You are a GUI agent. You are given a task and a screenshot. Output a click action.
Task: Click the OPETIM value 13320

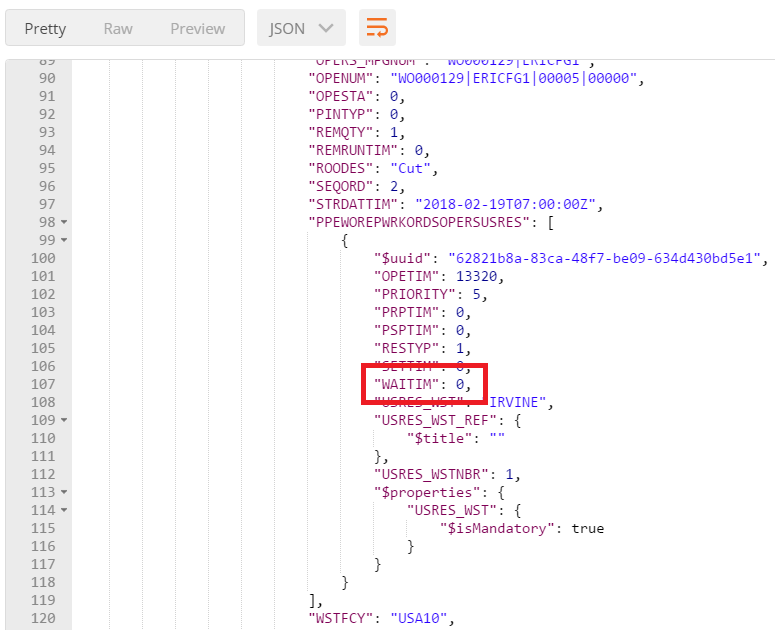[475, 276]
